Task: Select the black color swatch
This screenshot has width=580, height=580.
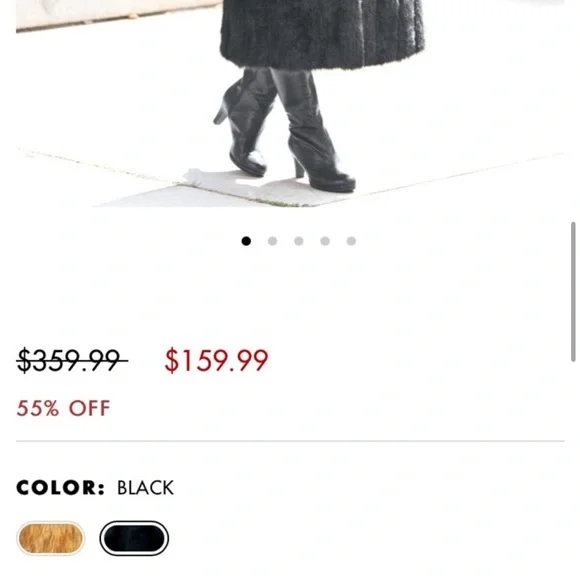Action: pos(134,538)
